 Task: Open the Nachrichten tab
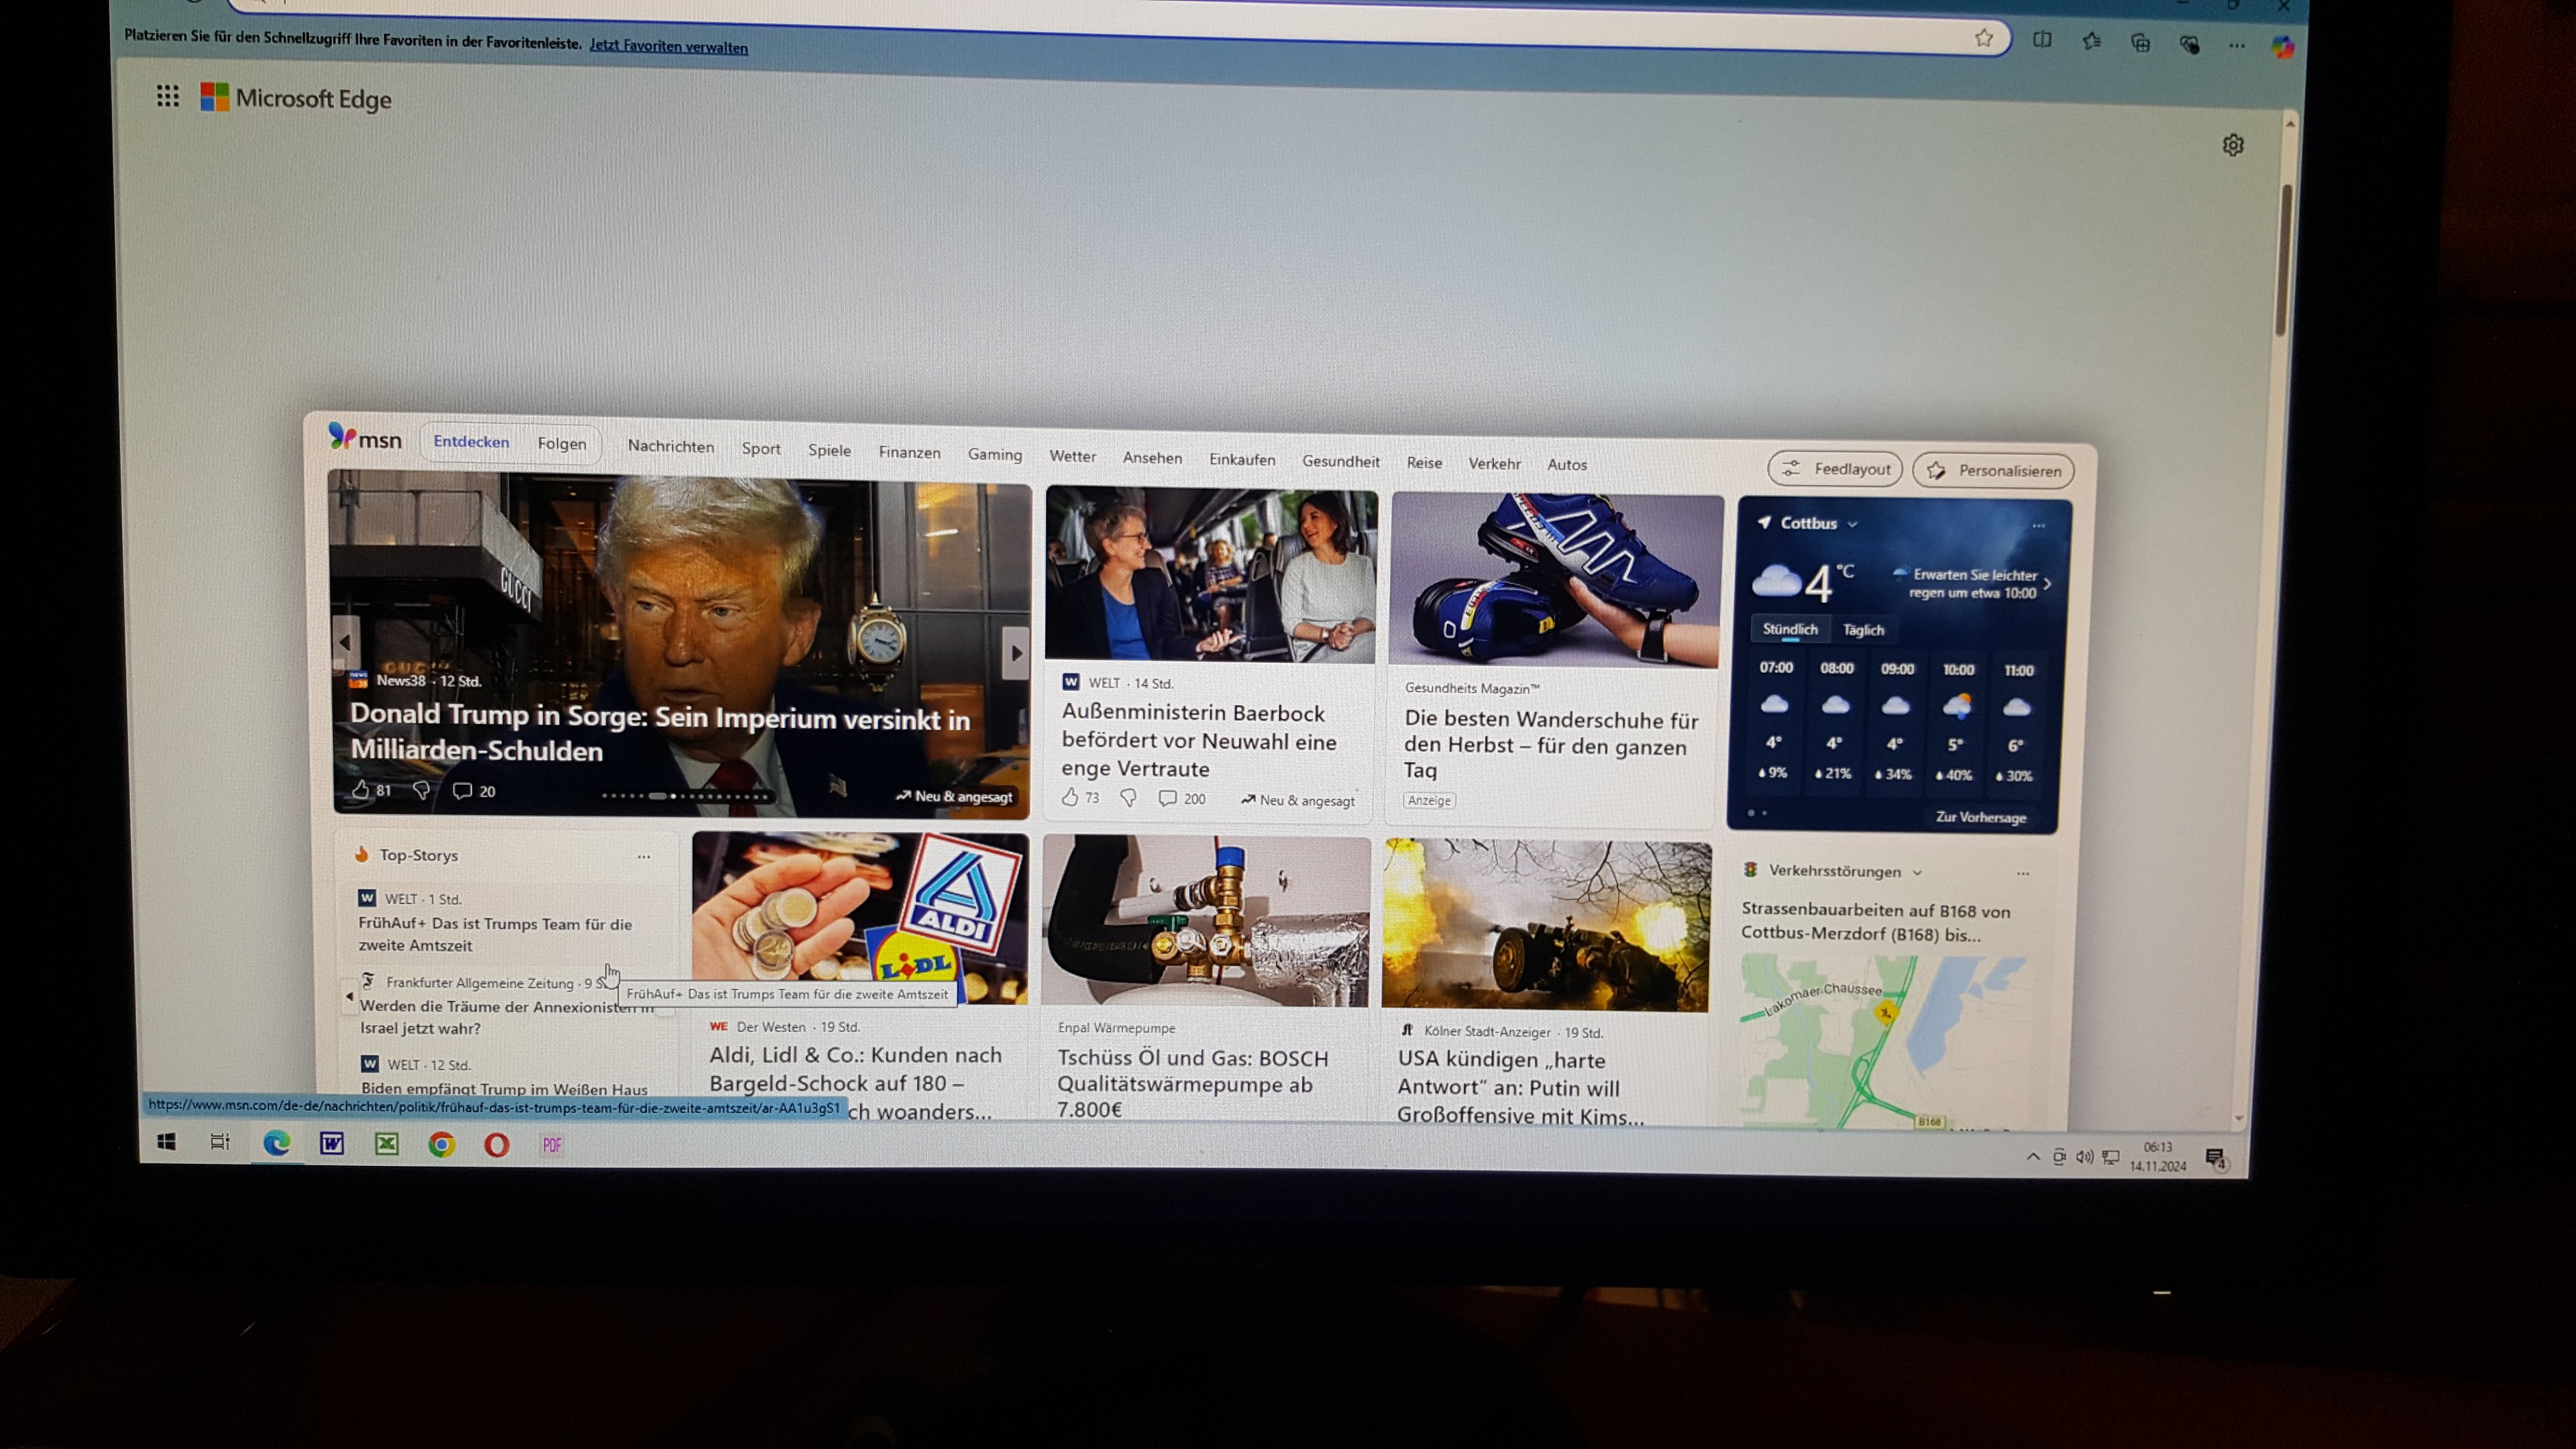tap(670, 446)
